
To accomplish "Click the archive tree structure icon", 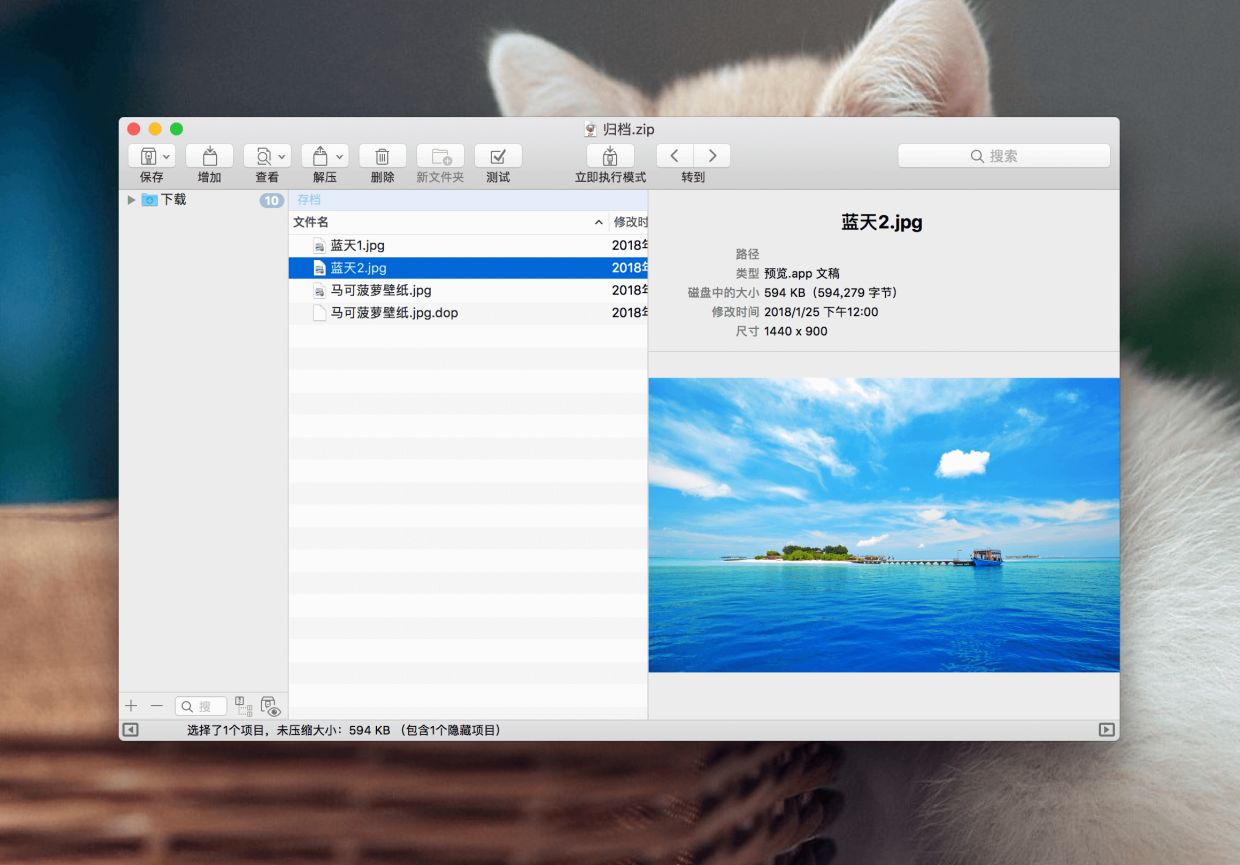I will pos(243,706).
